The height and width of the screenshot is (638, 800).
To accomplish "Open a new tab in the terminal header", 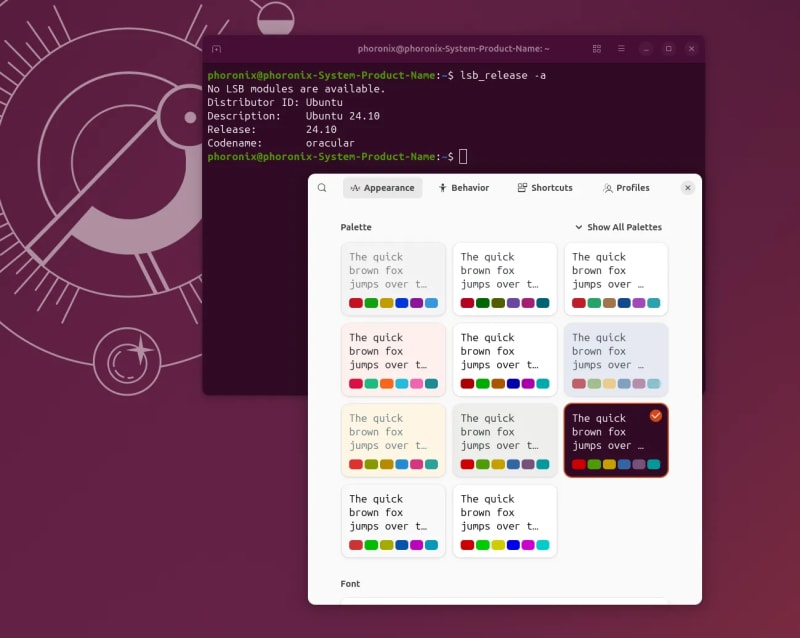I will tap(216, 48).
